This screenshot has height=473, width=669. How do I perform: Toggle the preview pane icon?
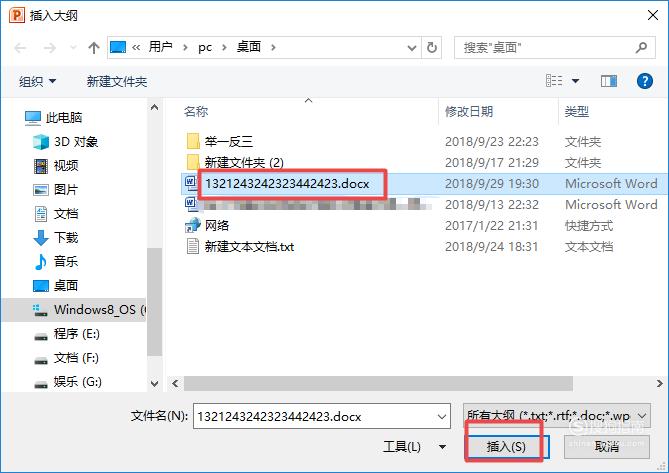point(608,81)
